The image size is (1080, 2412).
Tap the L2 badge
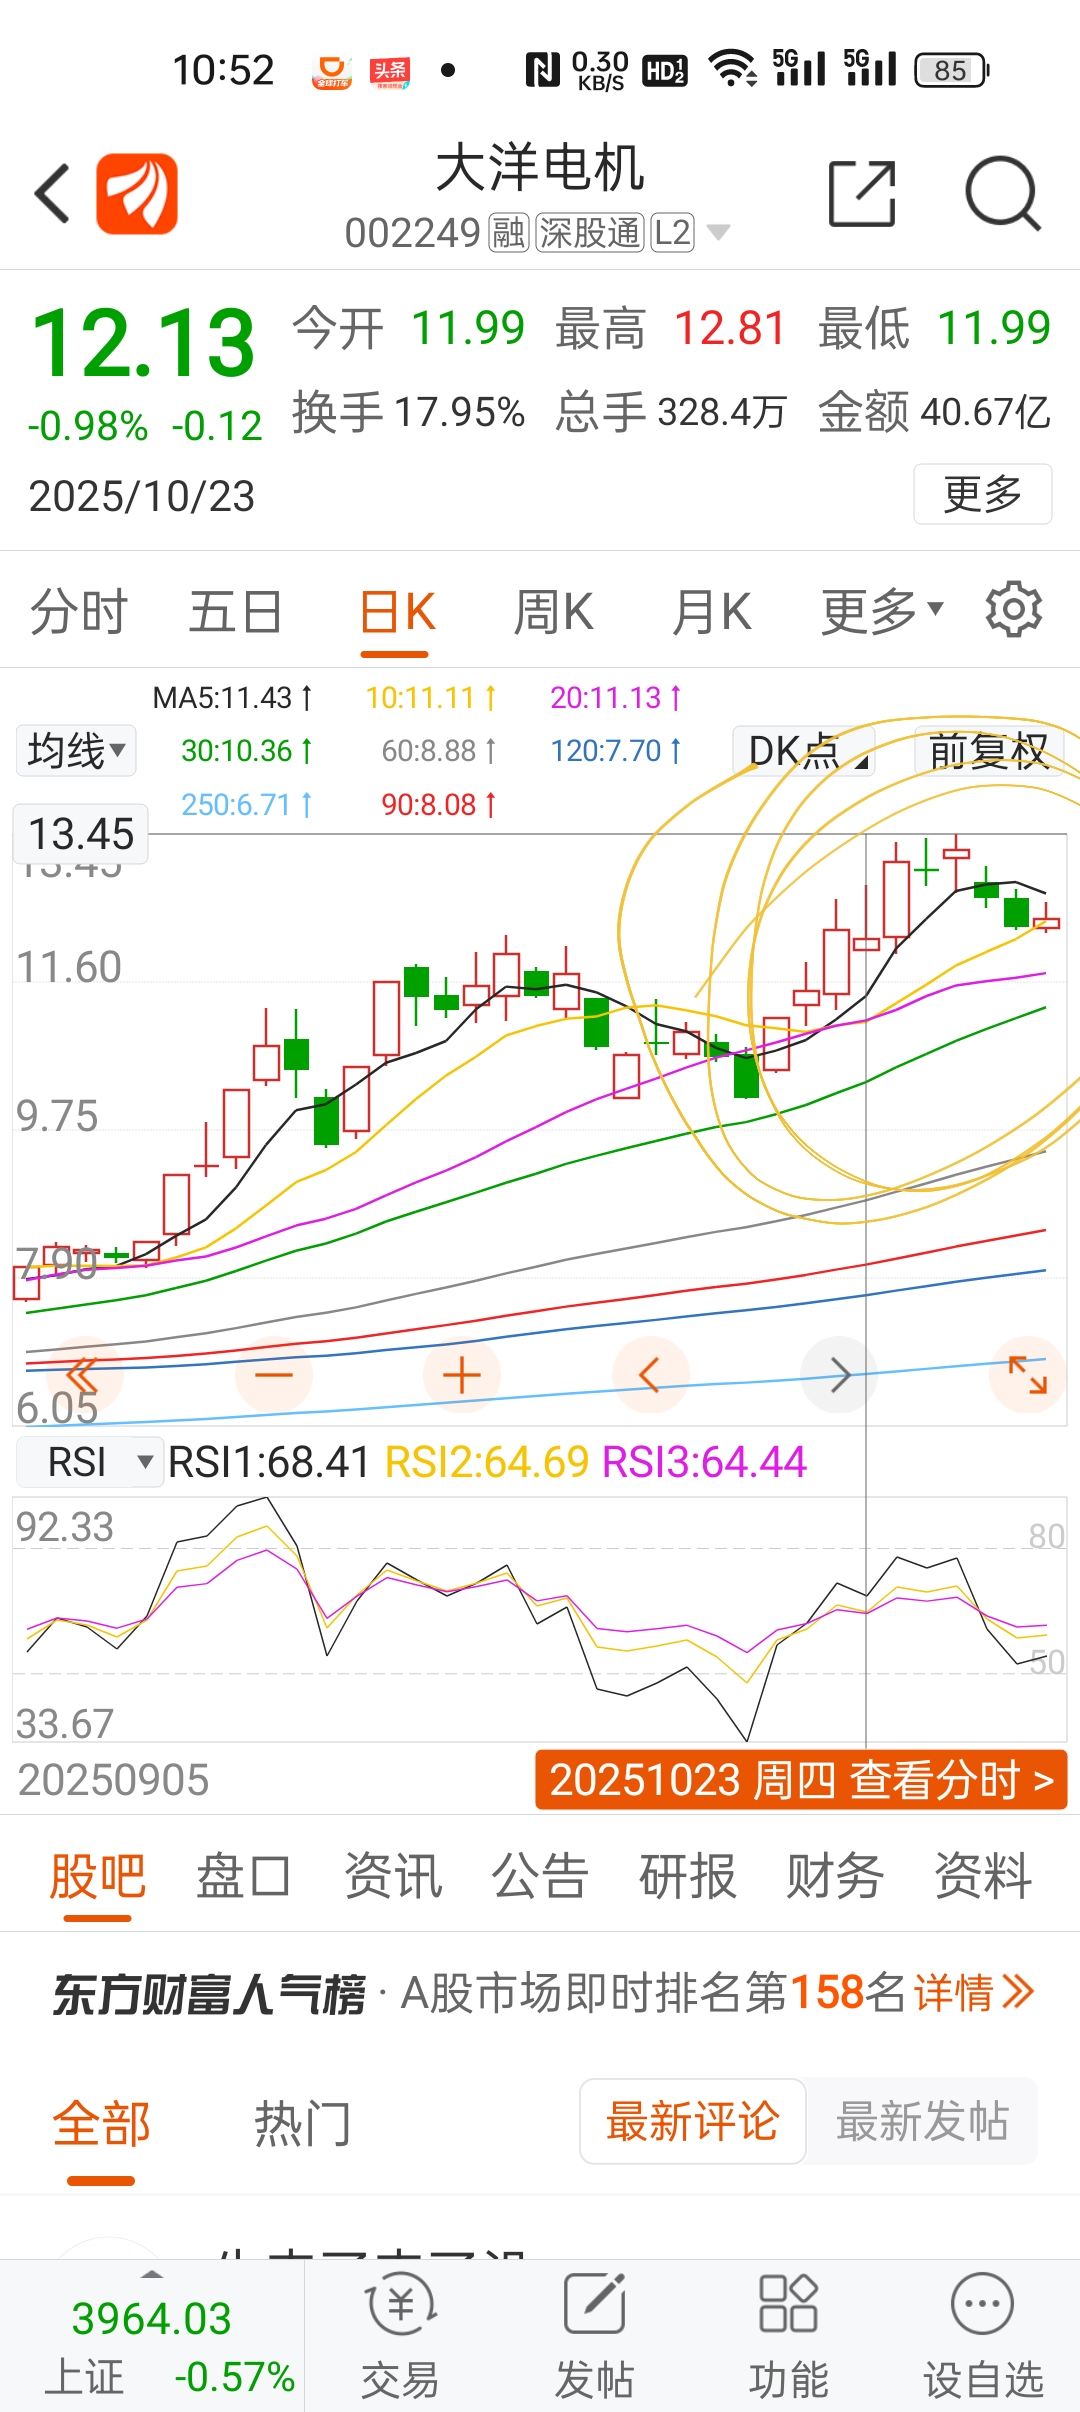(672, 233)
